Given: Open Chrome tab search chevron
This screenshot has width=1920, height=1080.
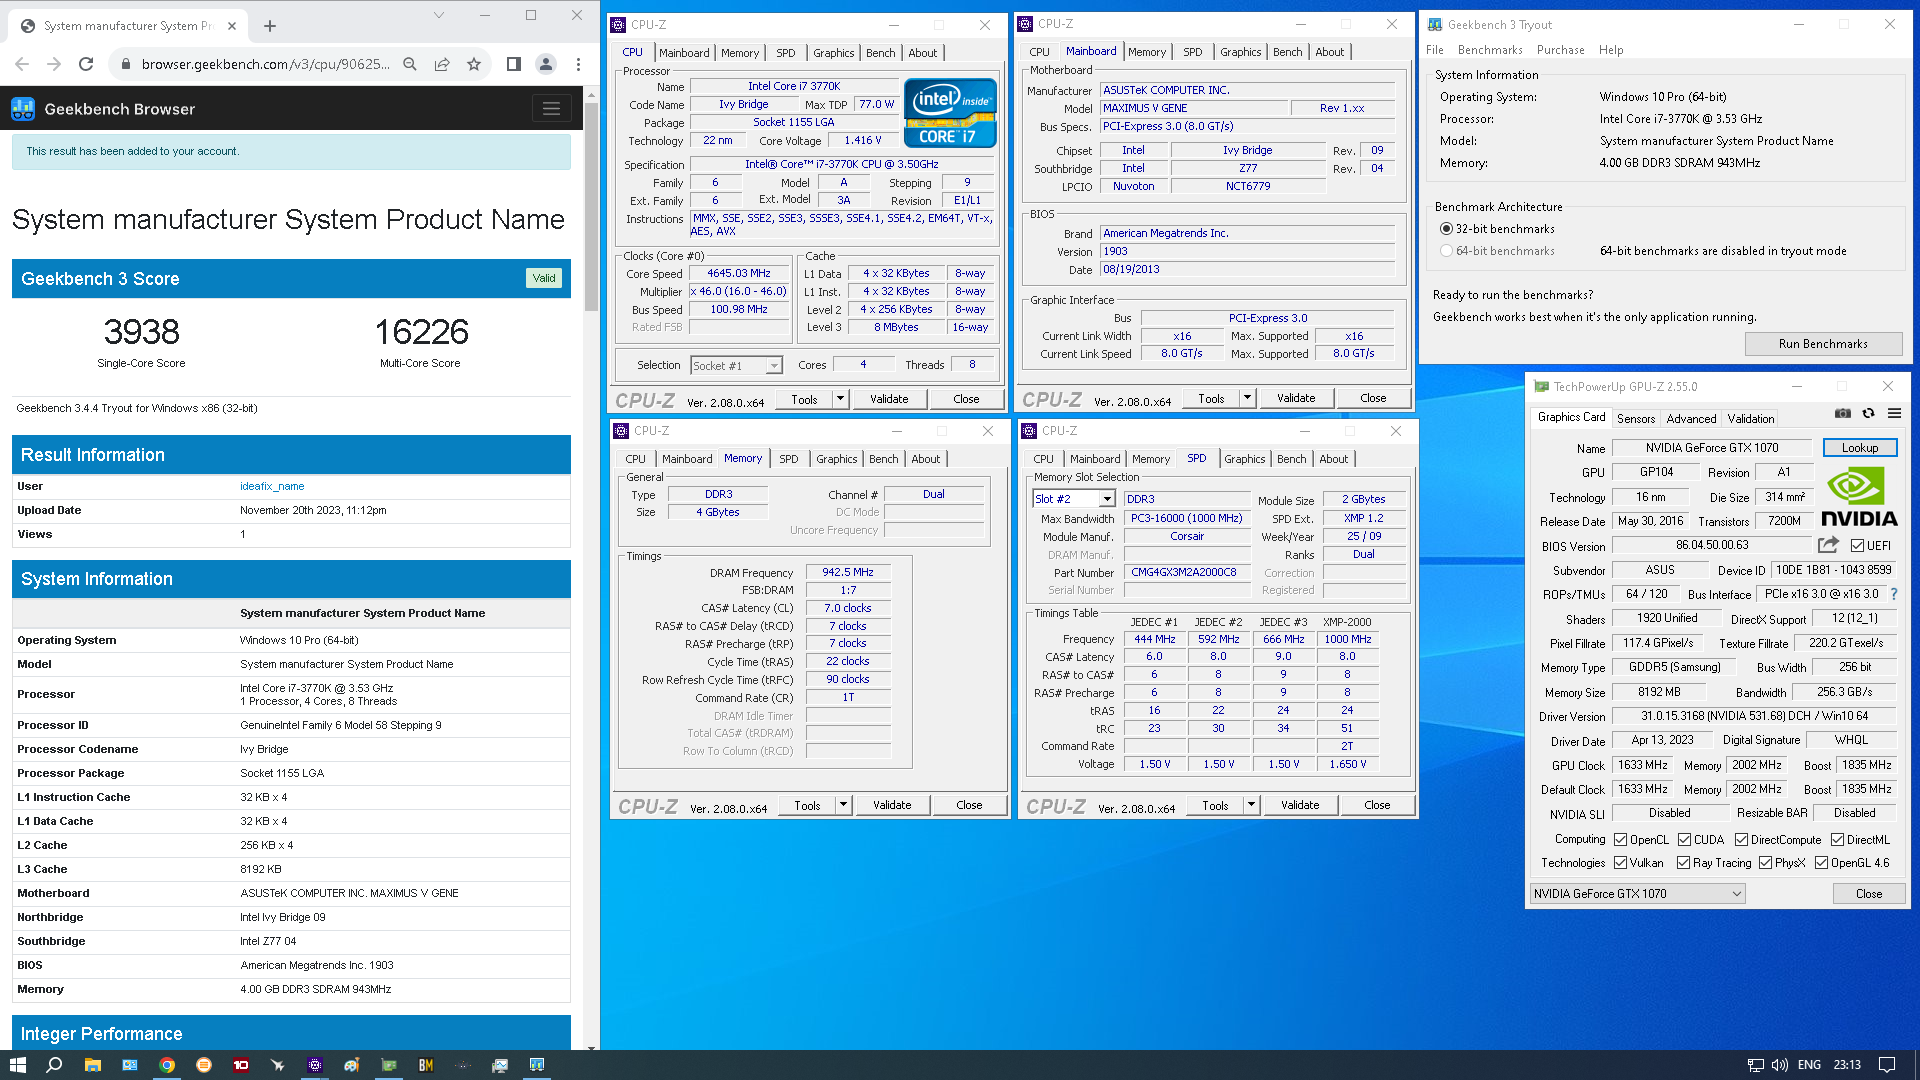Looking at the screenshot, I should tap(438, 15).
